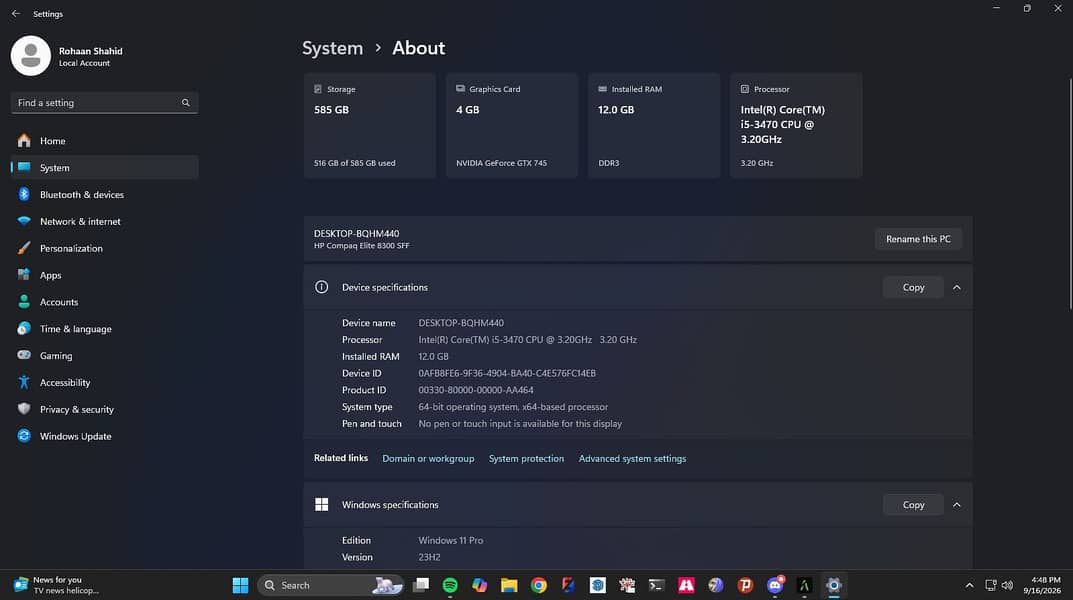Open Spotify from the taskbar
Viewport: 1073px width, 600px height.
[x=450, y=585]
